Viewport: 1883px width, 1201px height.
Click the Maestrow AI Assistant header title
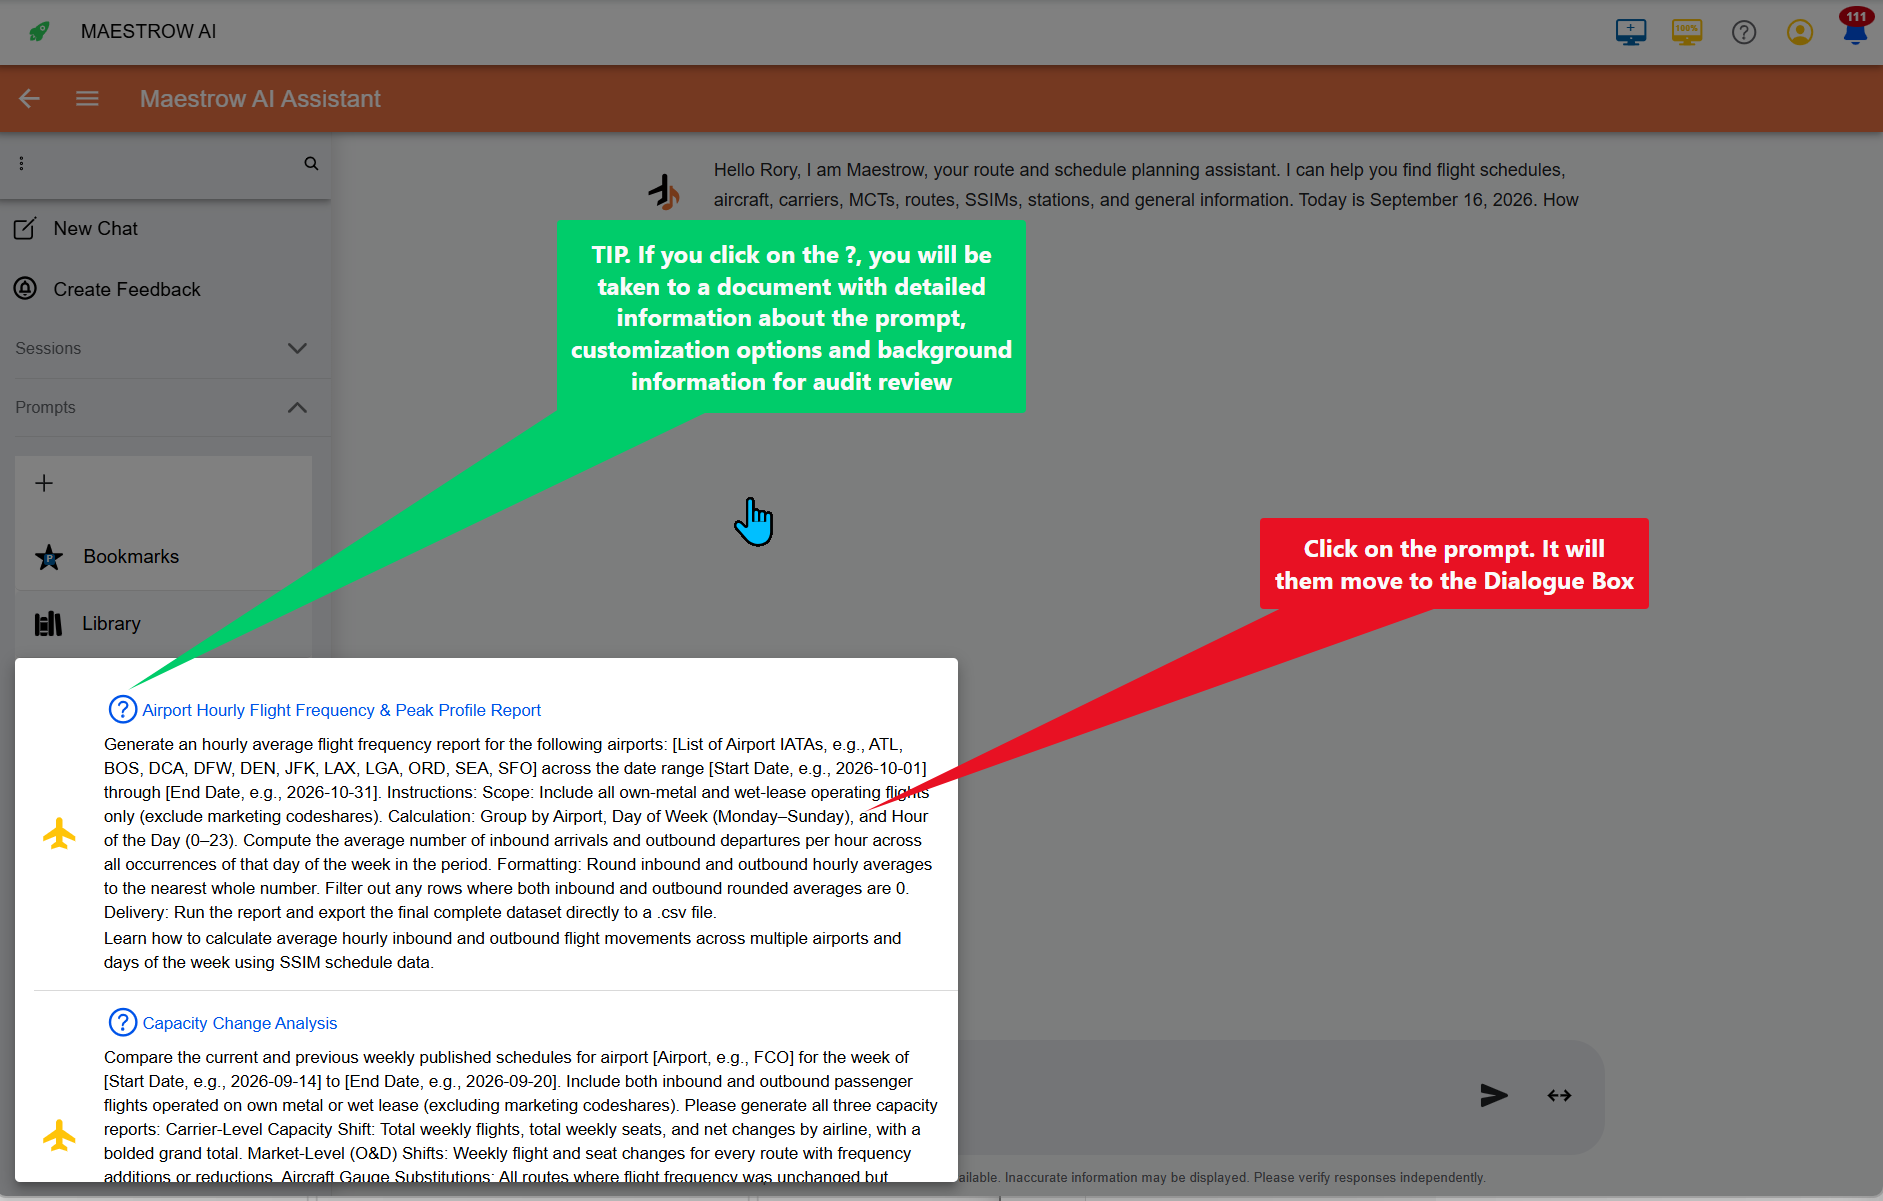tap(260, 99)
